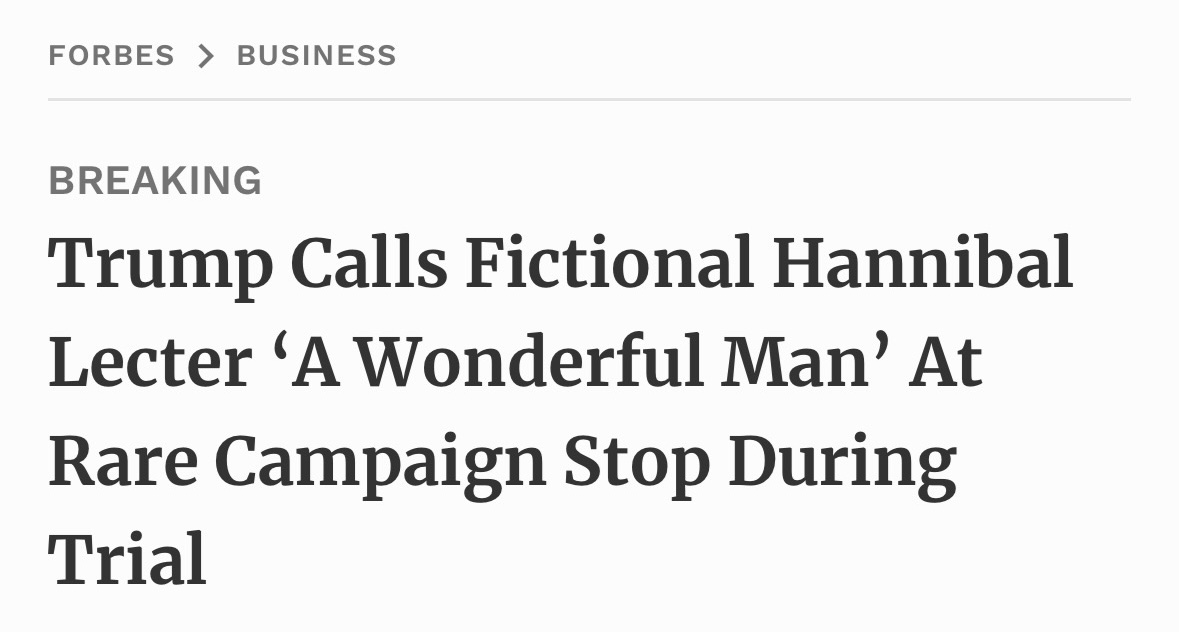The image size is (1179, 632).
Task: Click the word 'At' in headline
Action: tap(945, 363)
